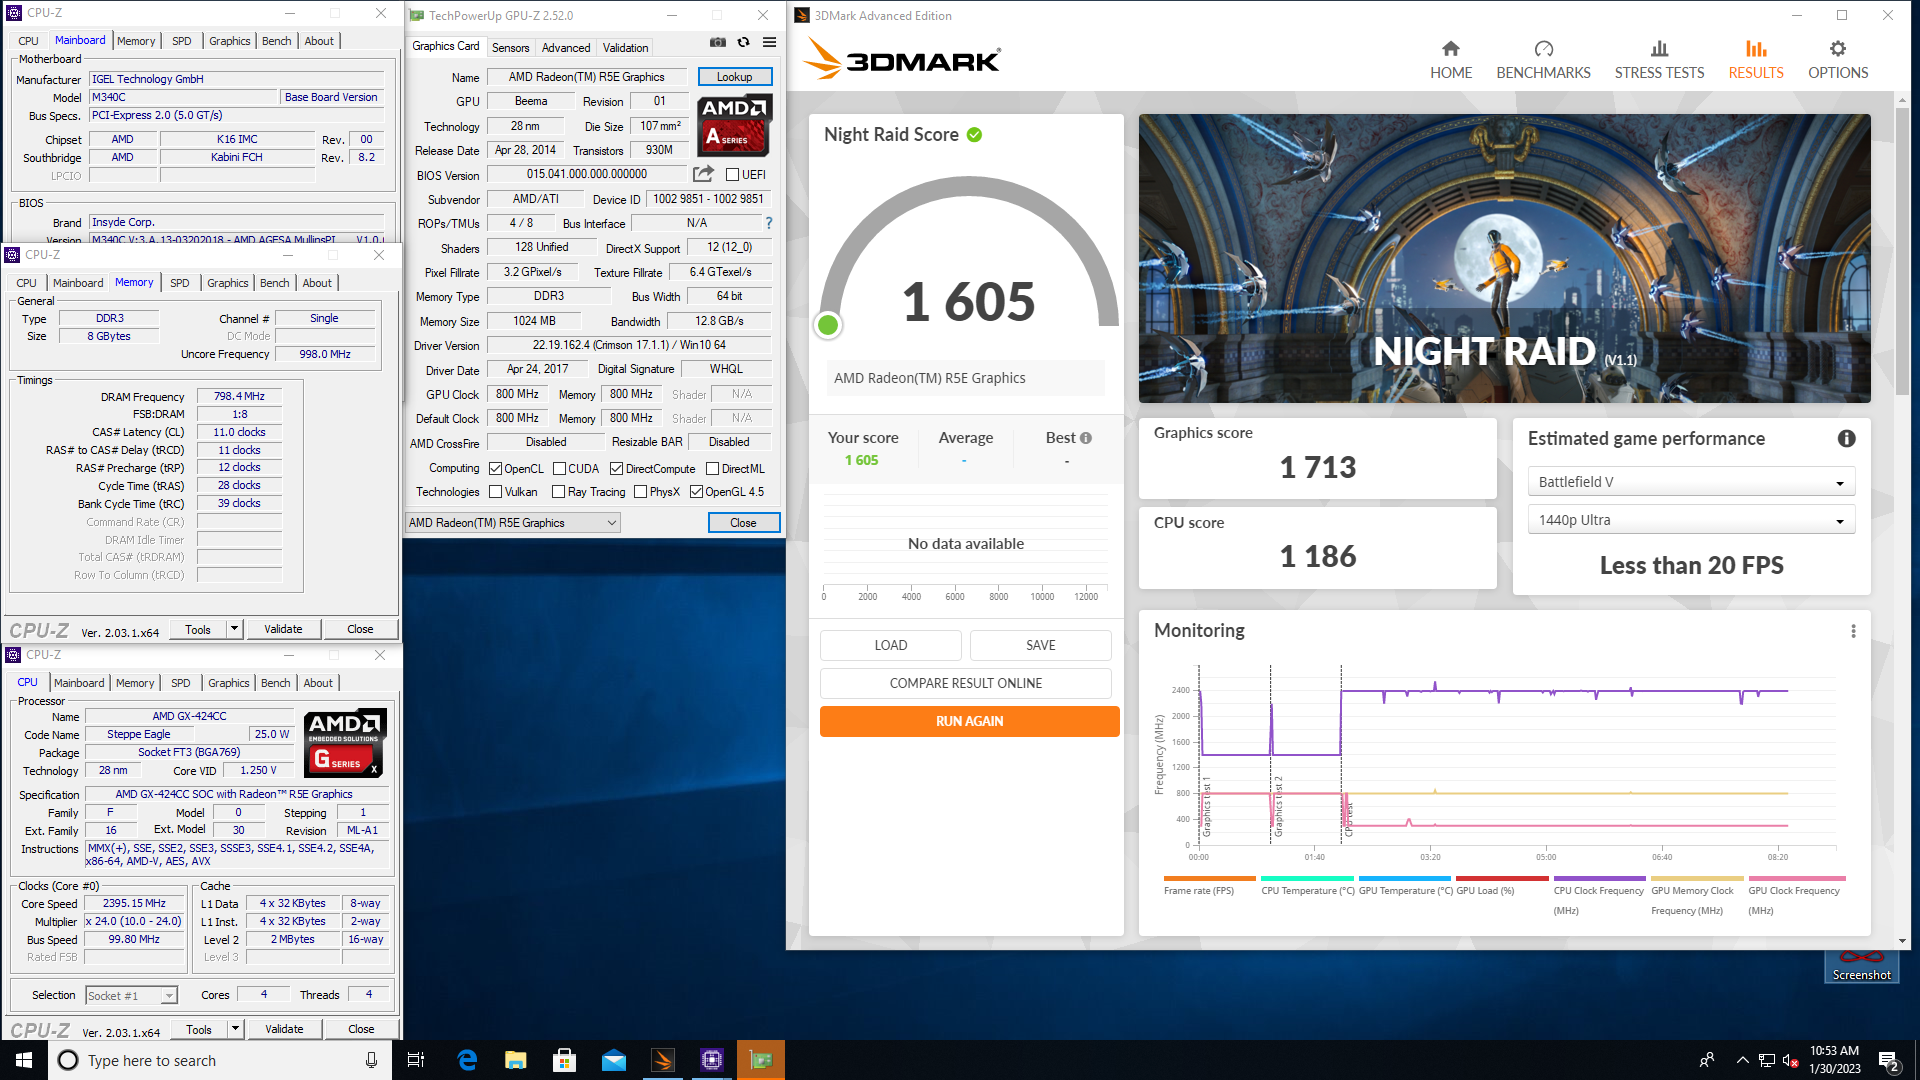1920x1080 pixels.
Task: Click the Estimated game performance info icon
Action: (x=1846, y=438)
